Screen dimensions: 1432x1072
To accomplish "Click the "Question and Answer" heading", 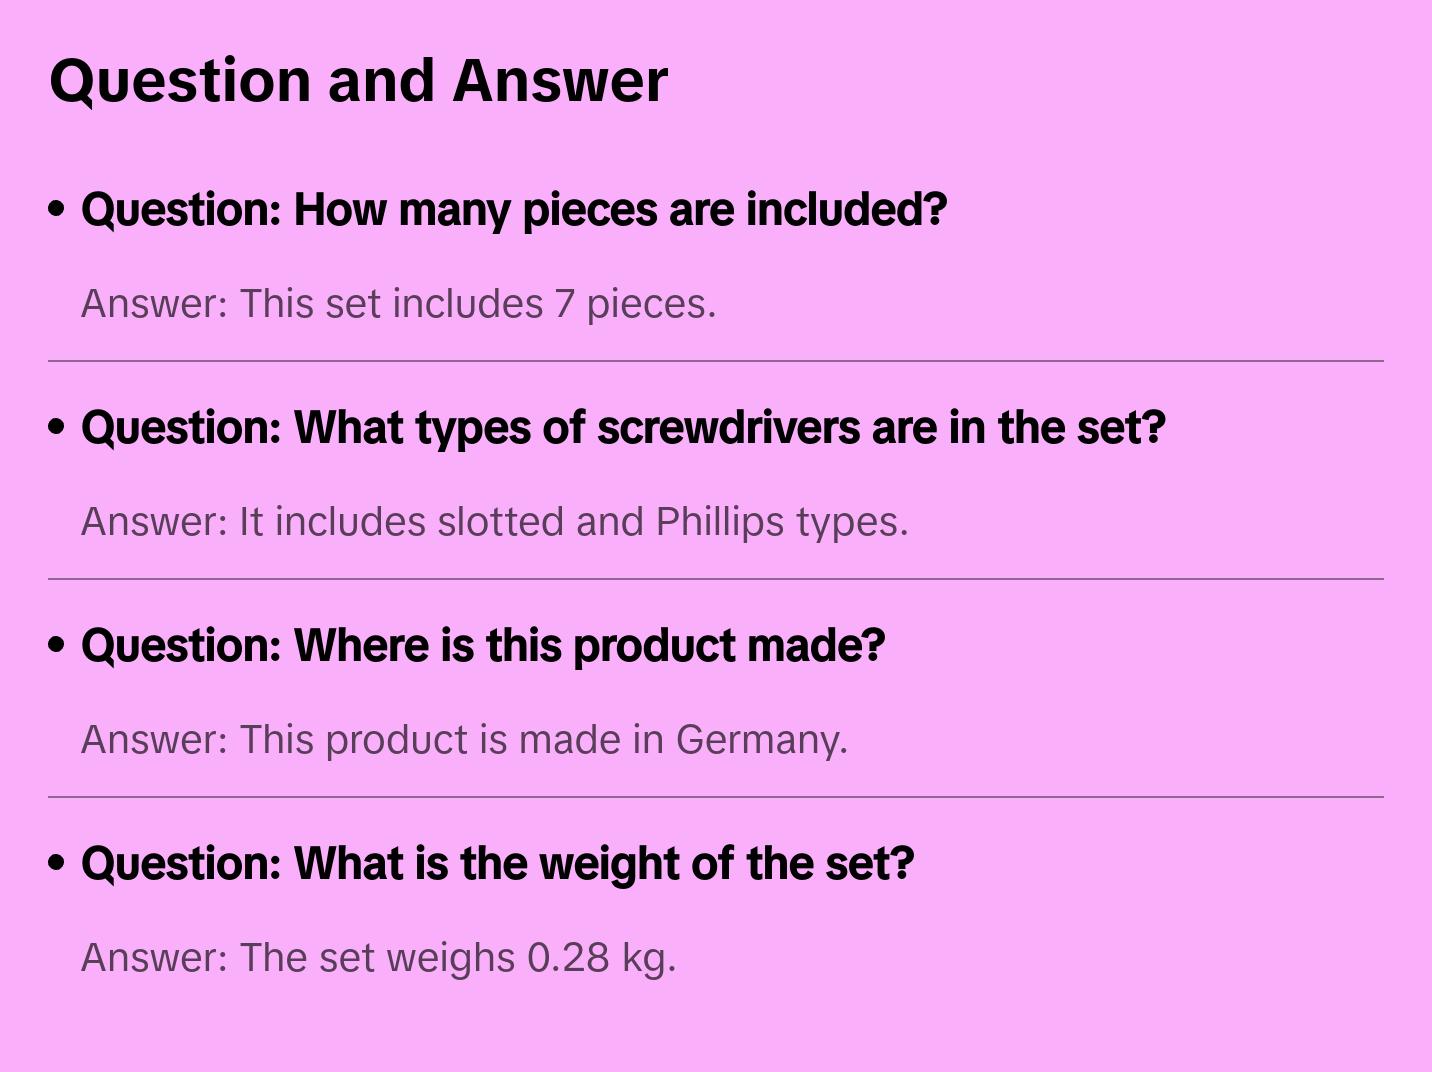I will pyautogui.click(x=358, y=80).
